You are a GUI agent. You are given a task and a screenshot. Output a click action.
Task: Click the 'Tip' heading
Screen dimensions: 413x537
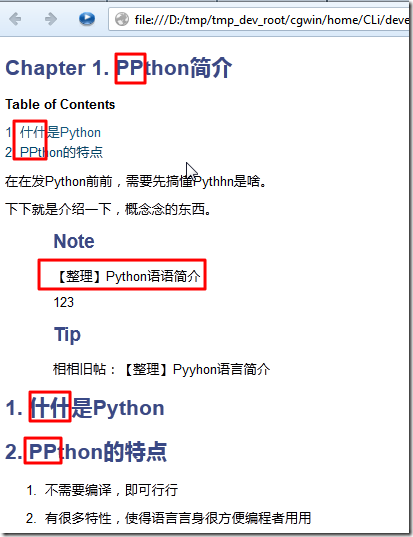click(x=67, y=335)
